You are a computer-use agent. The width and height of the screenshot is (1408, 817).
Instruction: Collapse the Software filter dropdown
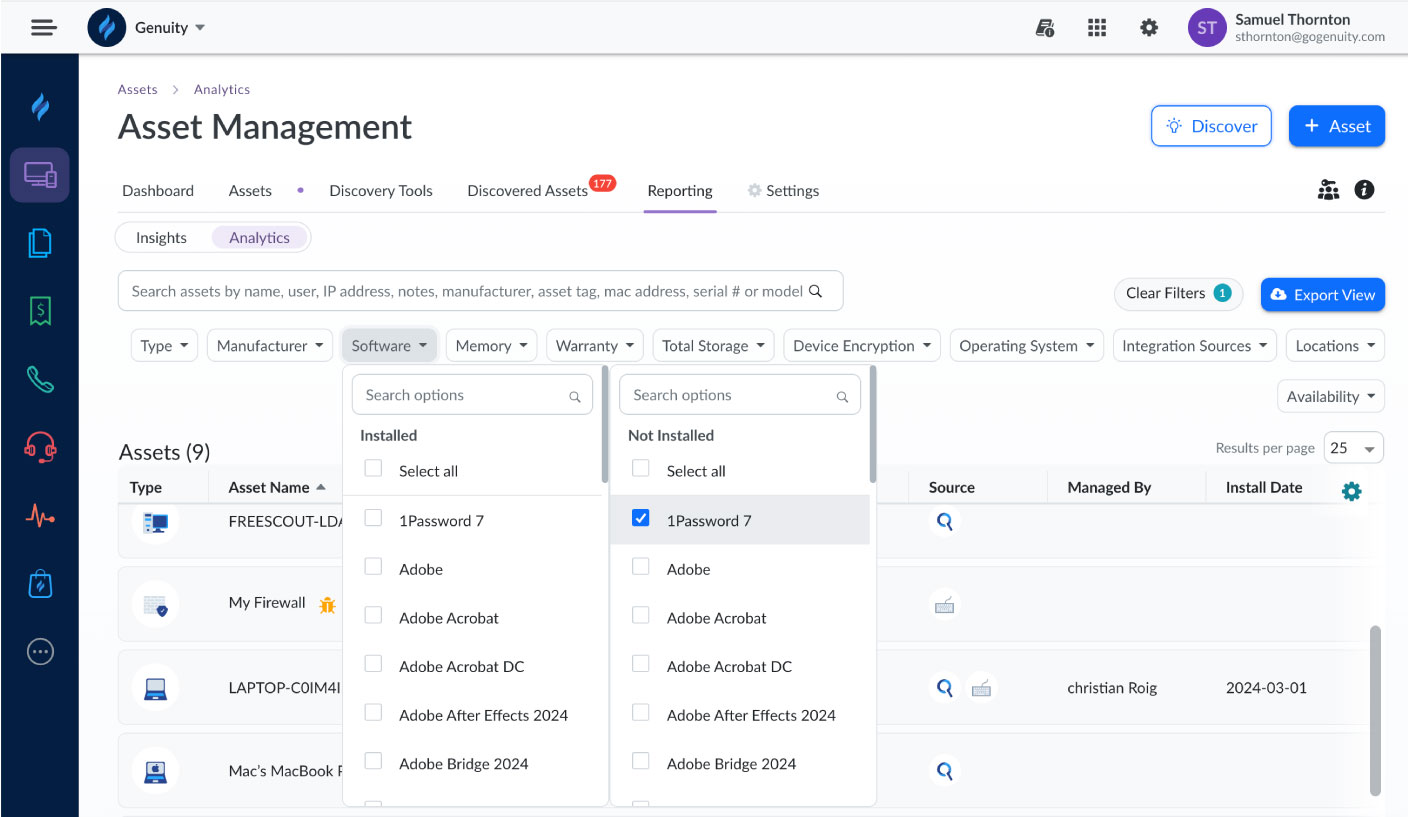pyautogui.click(x=389, y=345)
